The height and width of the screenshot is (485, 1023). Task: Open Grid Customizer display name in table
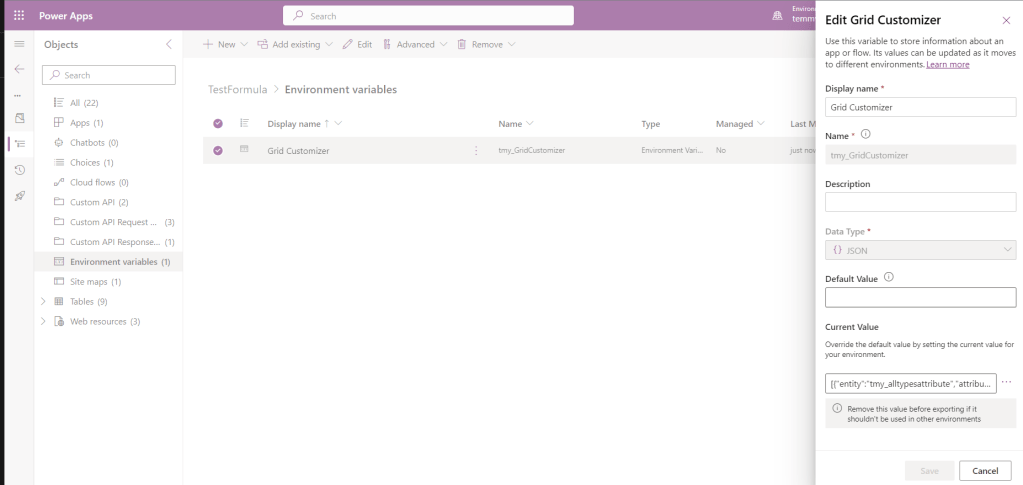(x=298, y=150)
